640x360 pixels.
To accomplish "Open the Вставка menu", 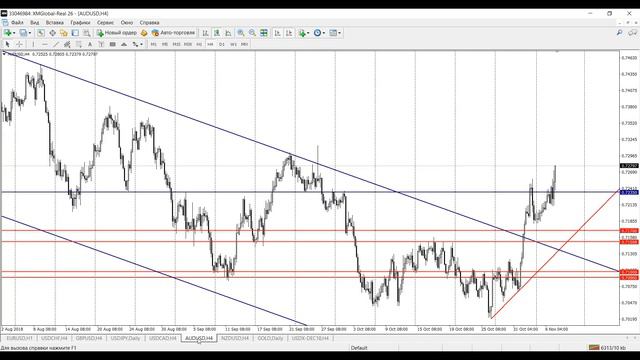I will pos(55,22).
